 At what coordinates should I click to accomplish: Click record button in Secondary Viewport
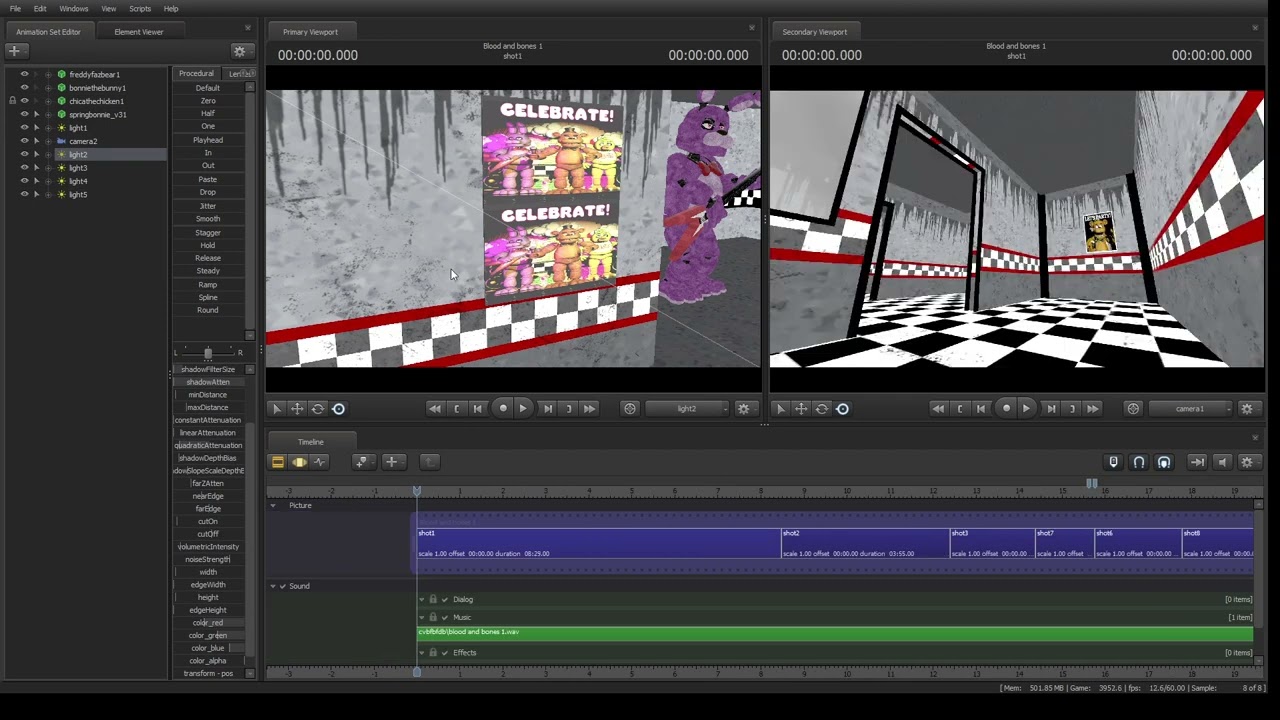pos(1007,408)
